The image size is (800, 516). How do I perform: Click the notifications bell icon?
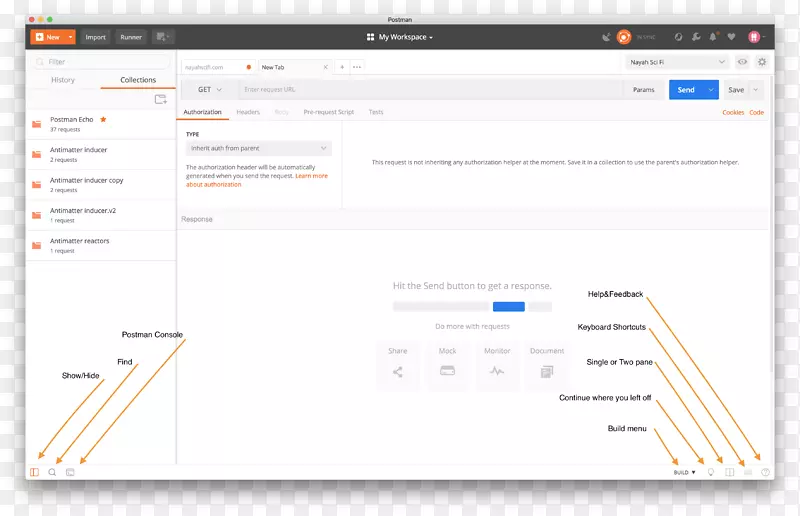pyautogui.click(x=713, y=37)
